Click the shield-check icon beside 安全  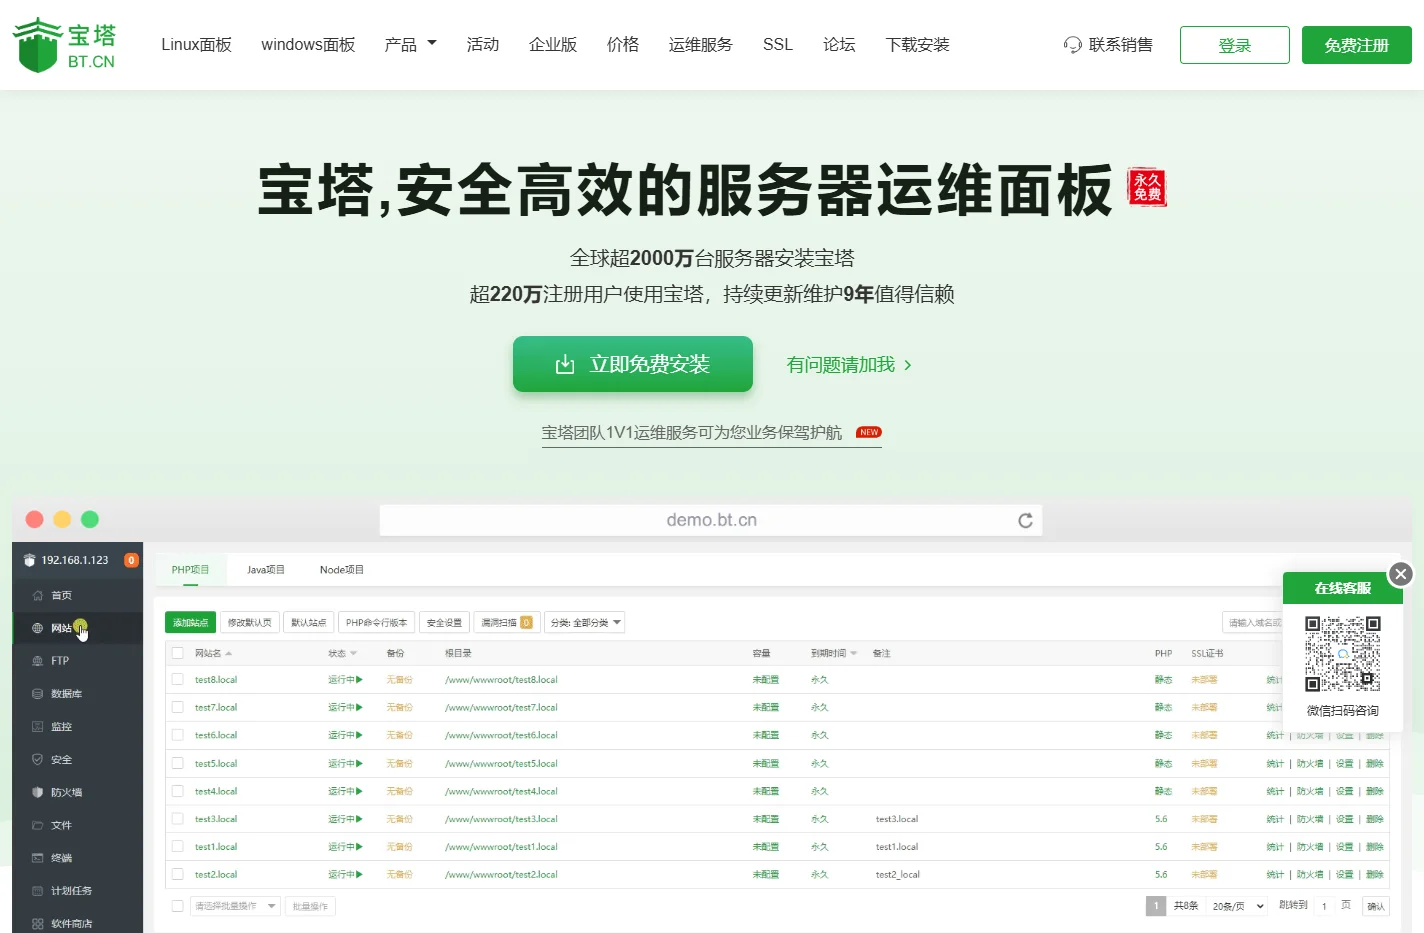tap(37, 760)
